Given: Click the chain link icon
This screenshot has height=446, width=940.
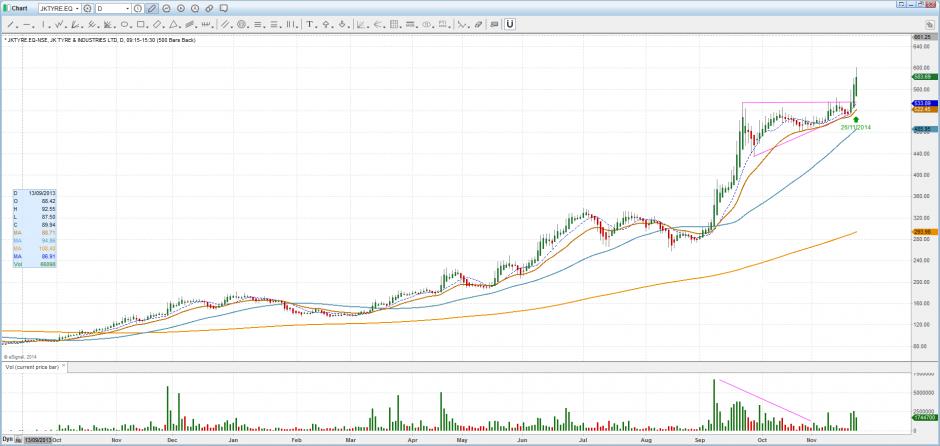Looking at the screenshot, I should pos(209,8).
